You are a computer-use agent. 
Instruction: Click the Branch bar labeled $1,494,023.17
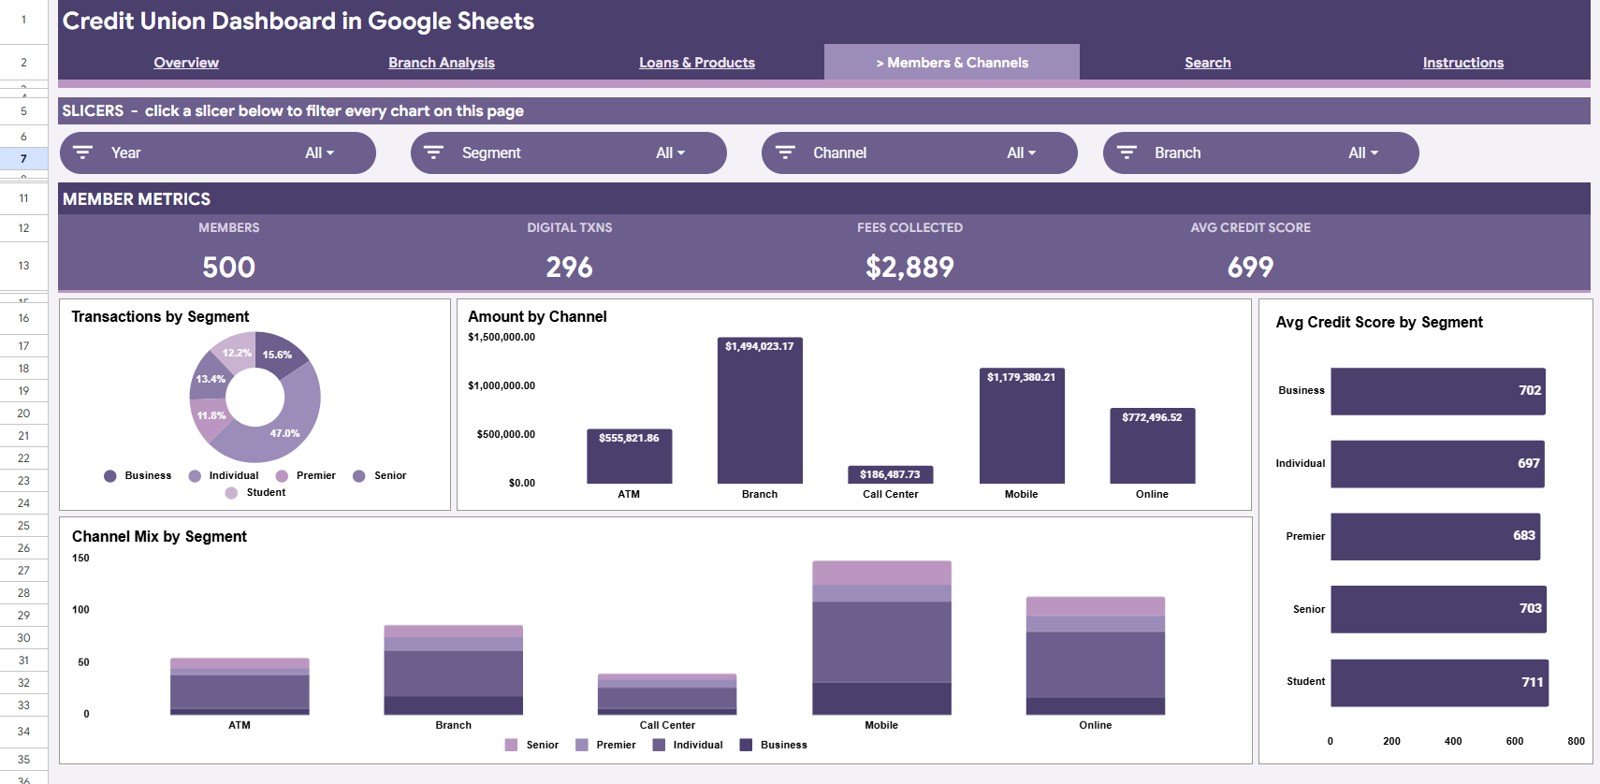click(760, 410)
